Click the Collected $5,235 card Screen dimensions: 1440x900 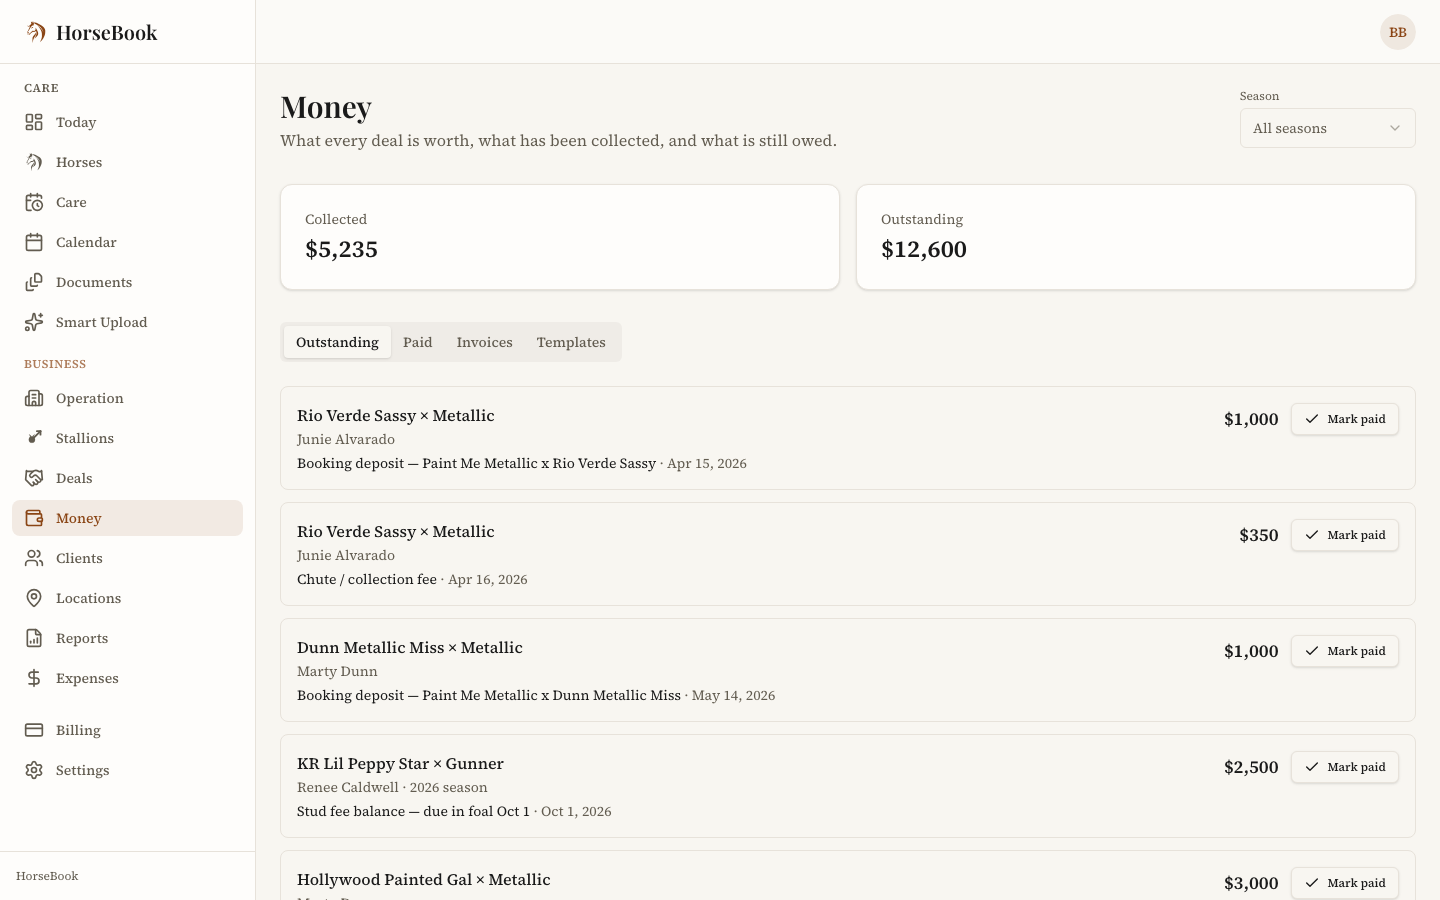[560, 237]
